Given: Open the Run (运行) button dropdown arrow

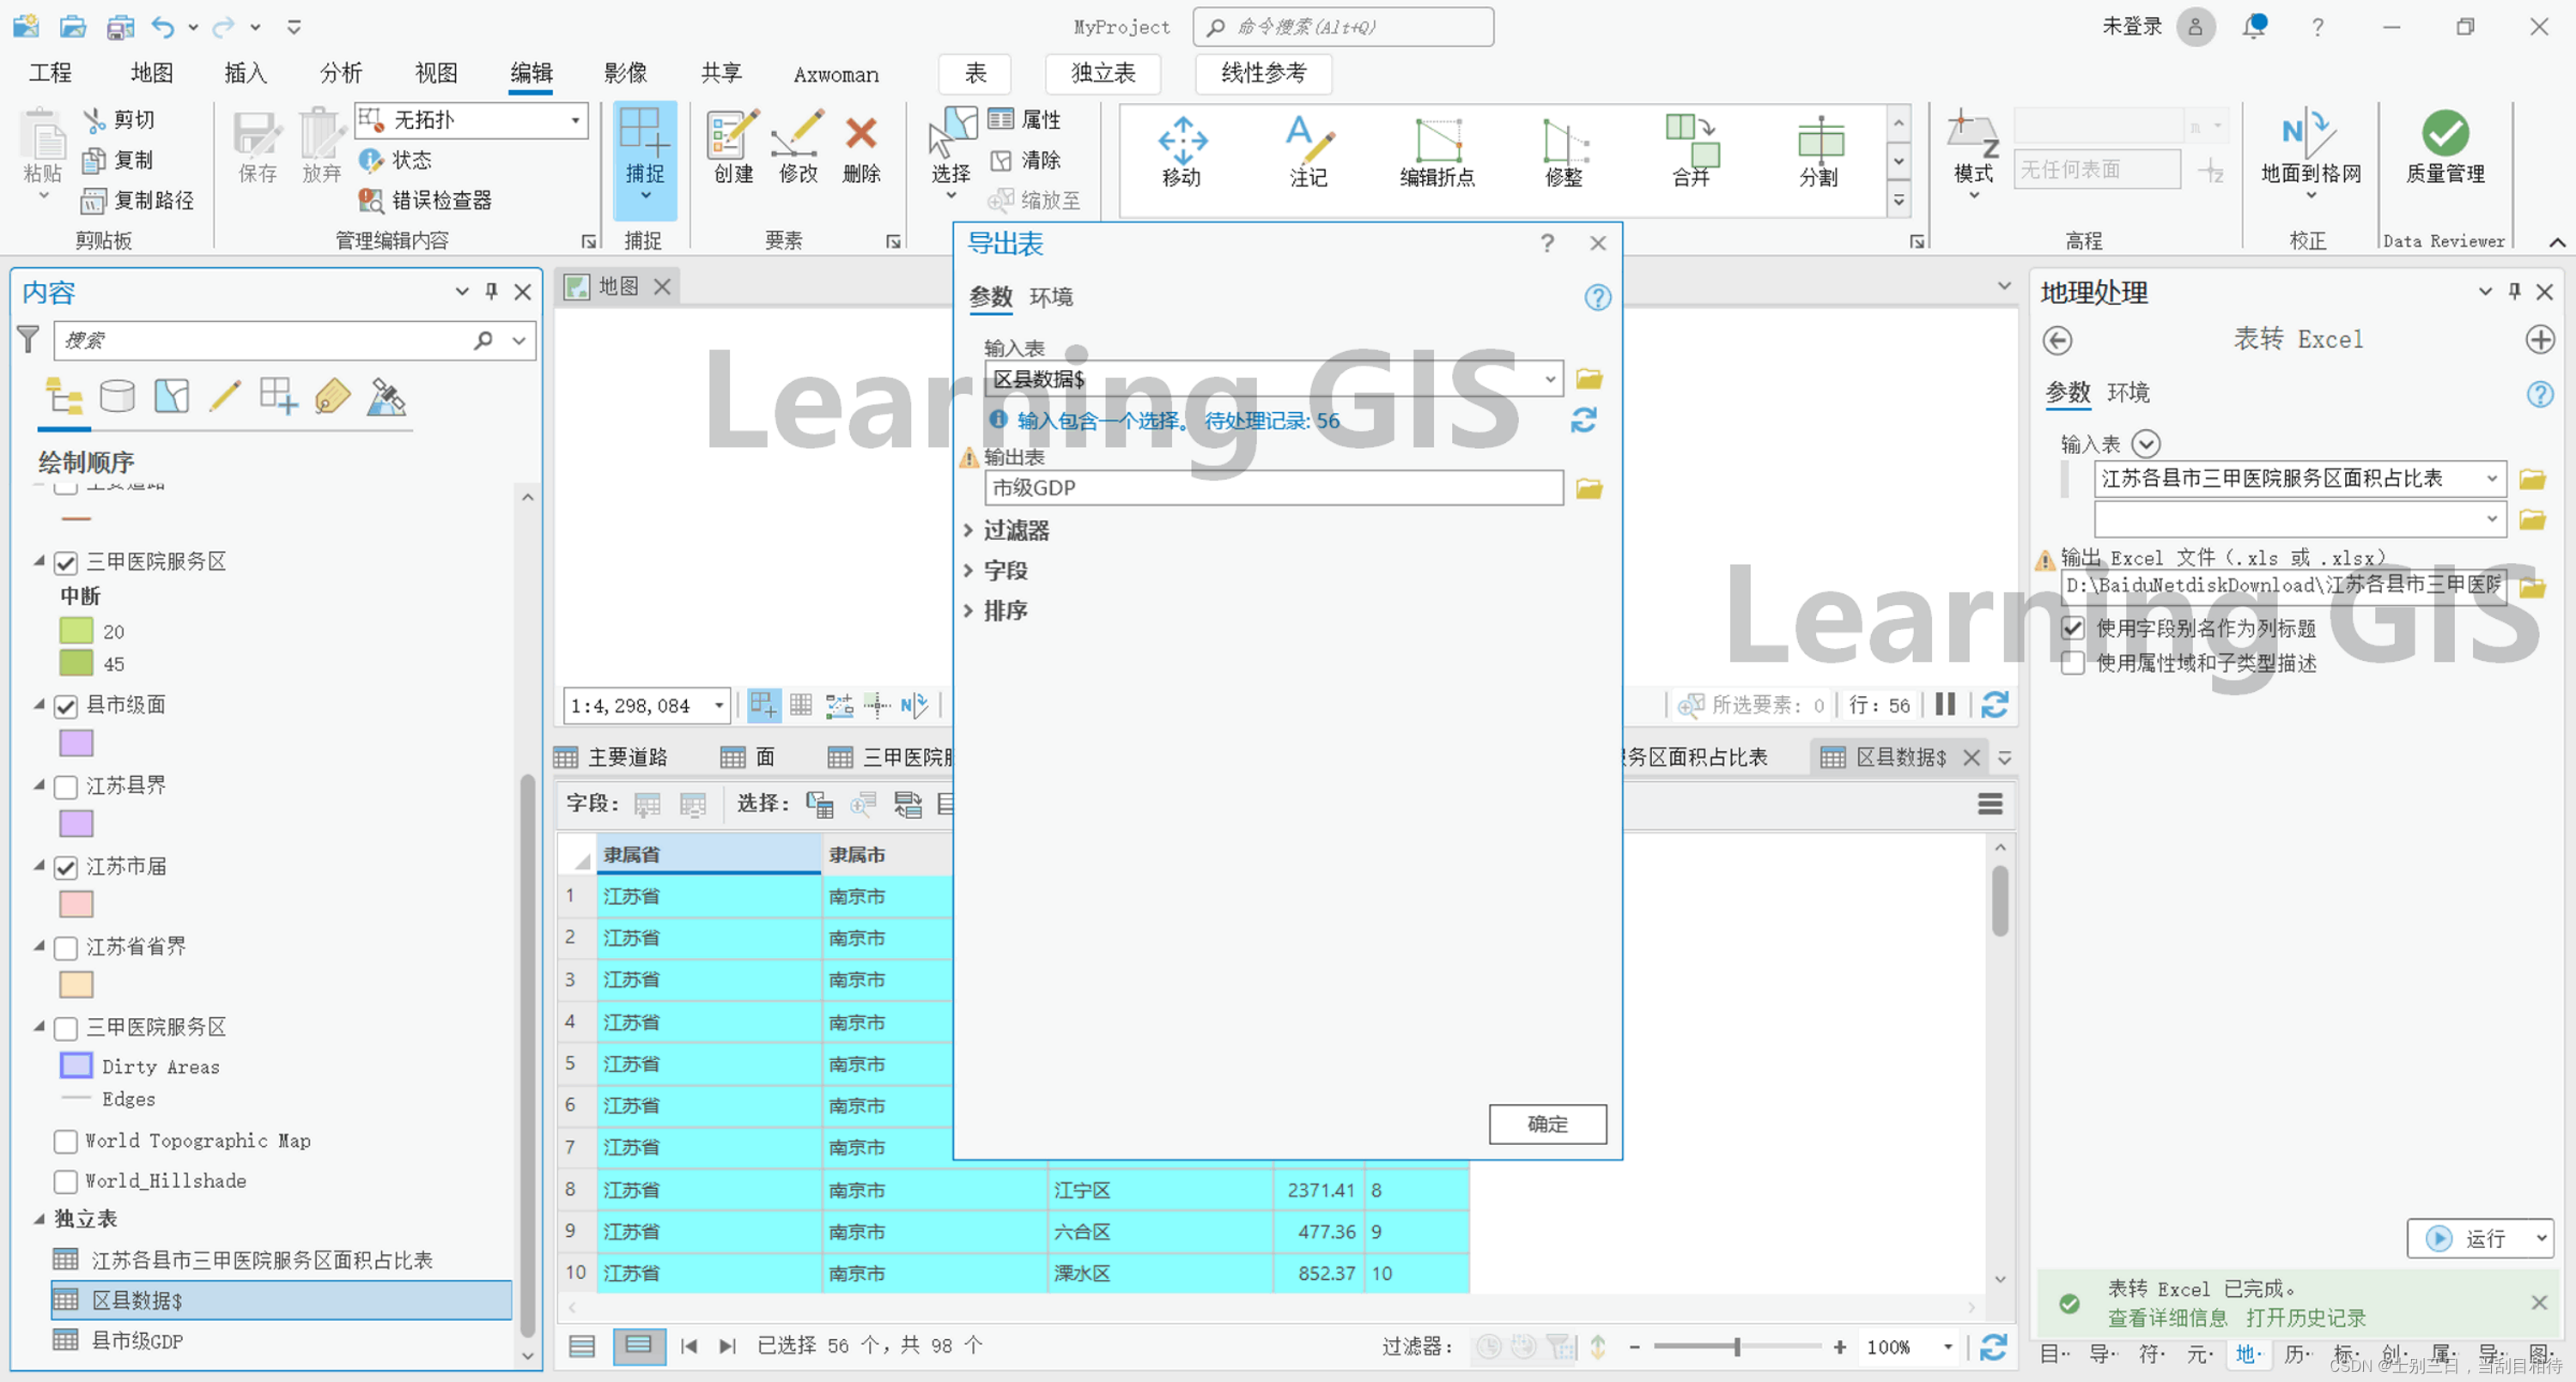Looking at the screenshot, I should pos(2541,1238).
